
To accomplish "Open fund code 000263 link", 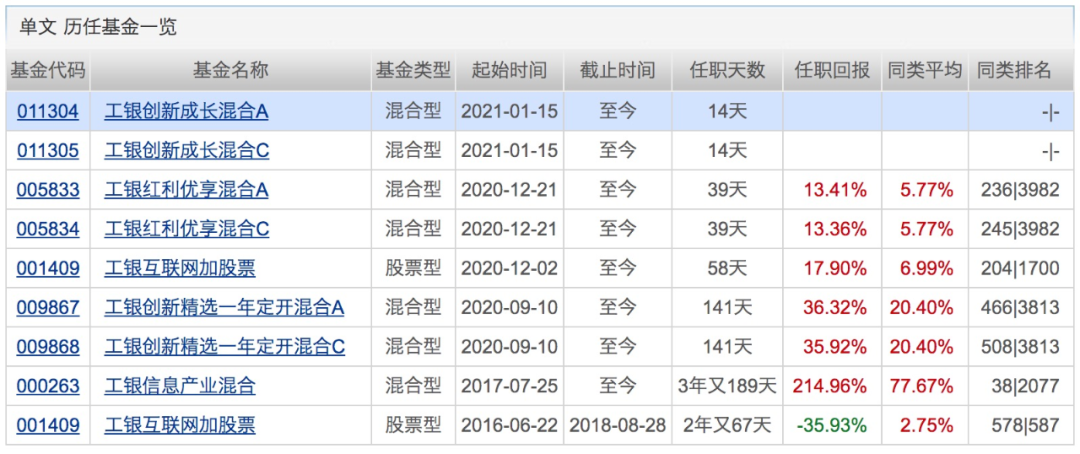I will pos(48,386).
